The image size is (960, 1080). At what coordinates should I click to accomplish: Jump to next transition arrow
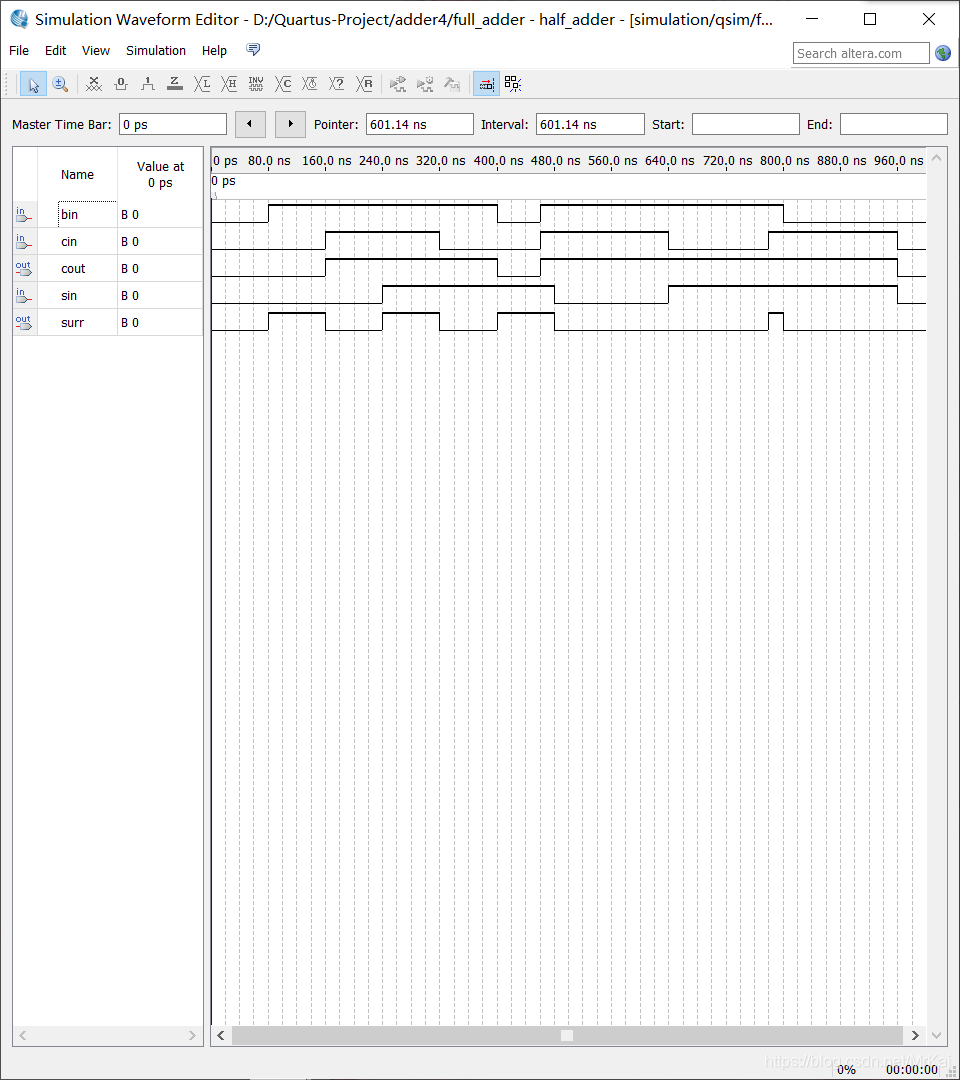pyautogui.click(x=290, y=124)
